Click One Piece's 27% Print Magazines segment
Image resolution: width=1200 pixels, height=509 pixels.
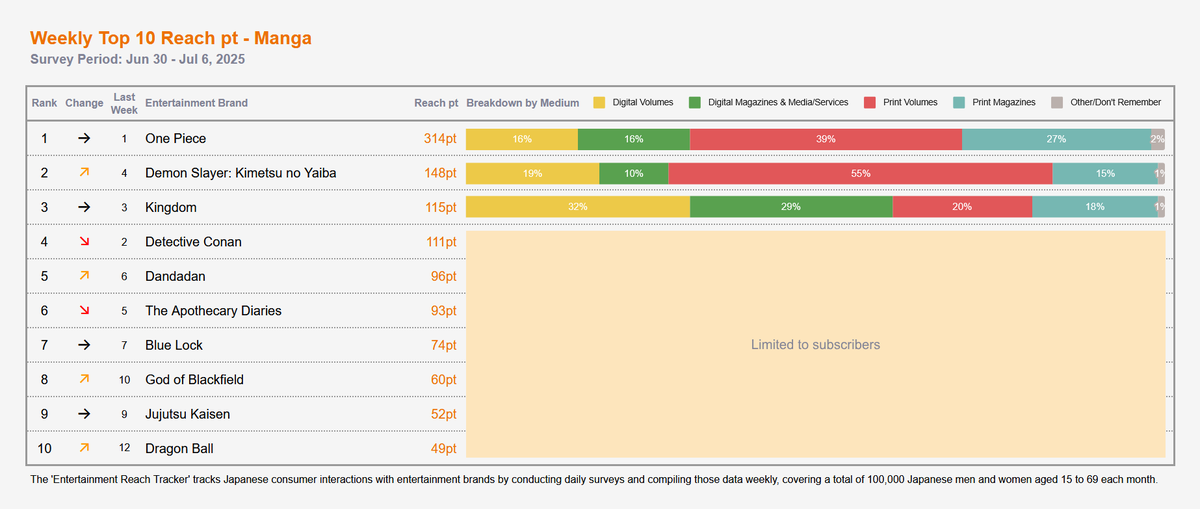pos(1056,139)
